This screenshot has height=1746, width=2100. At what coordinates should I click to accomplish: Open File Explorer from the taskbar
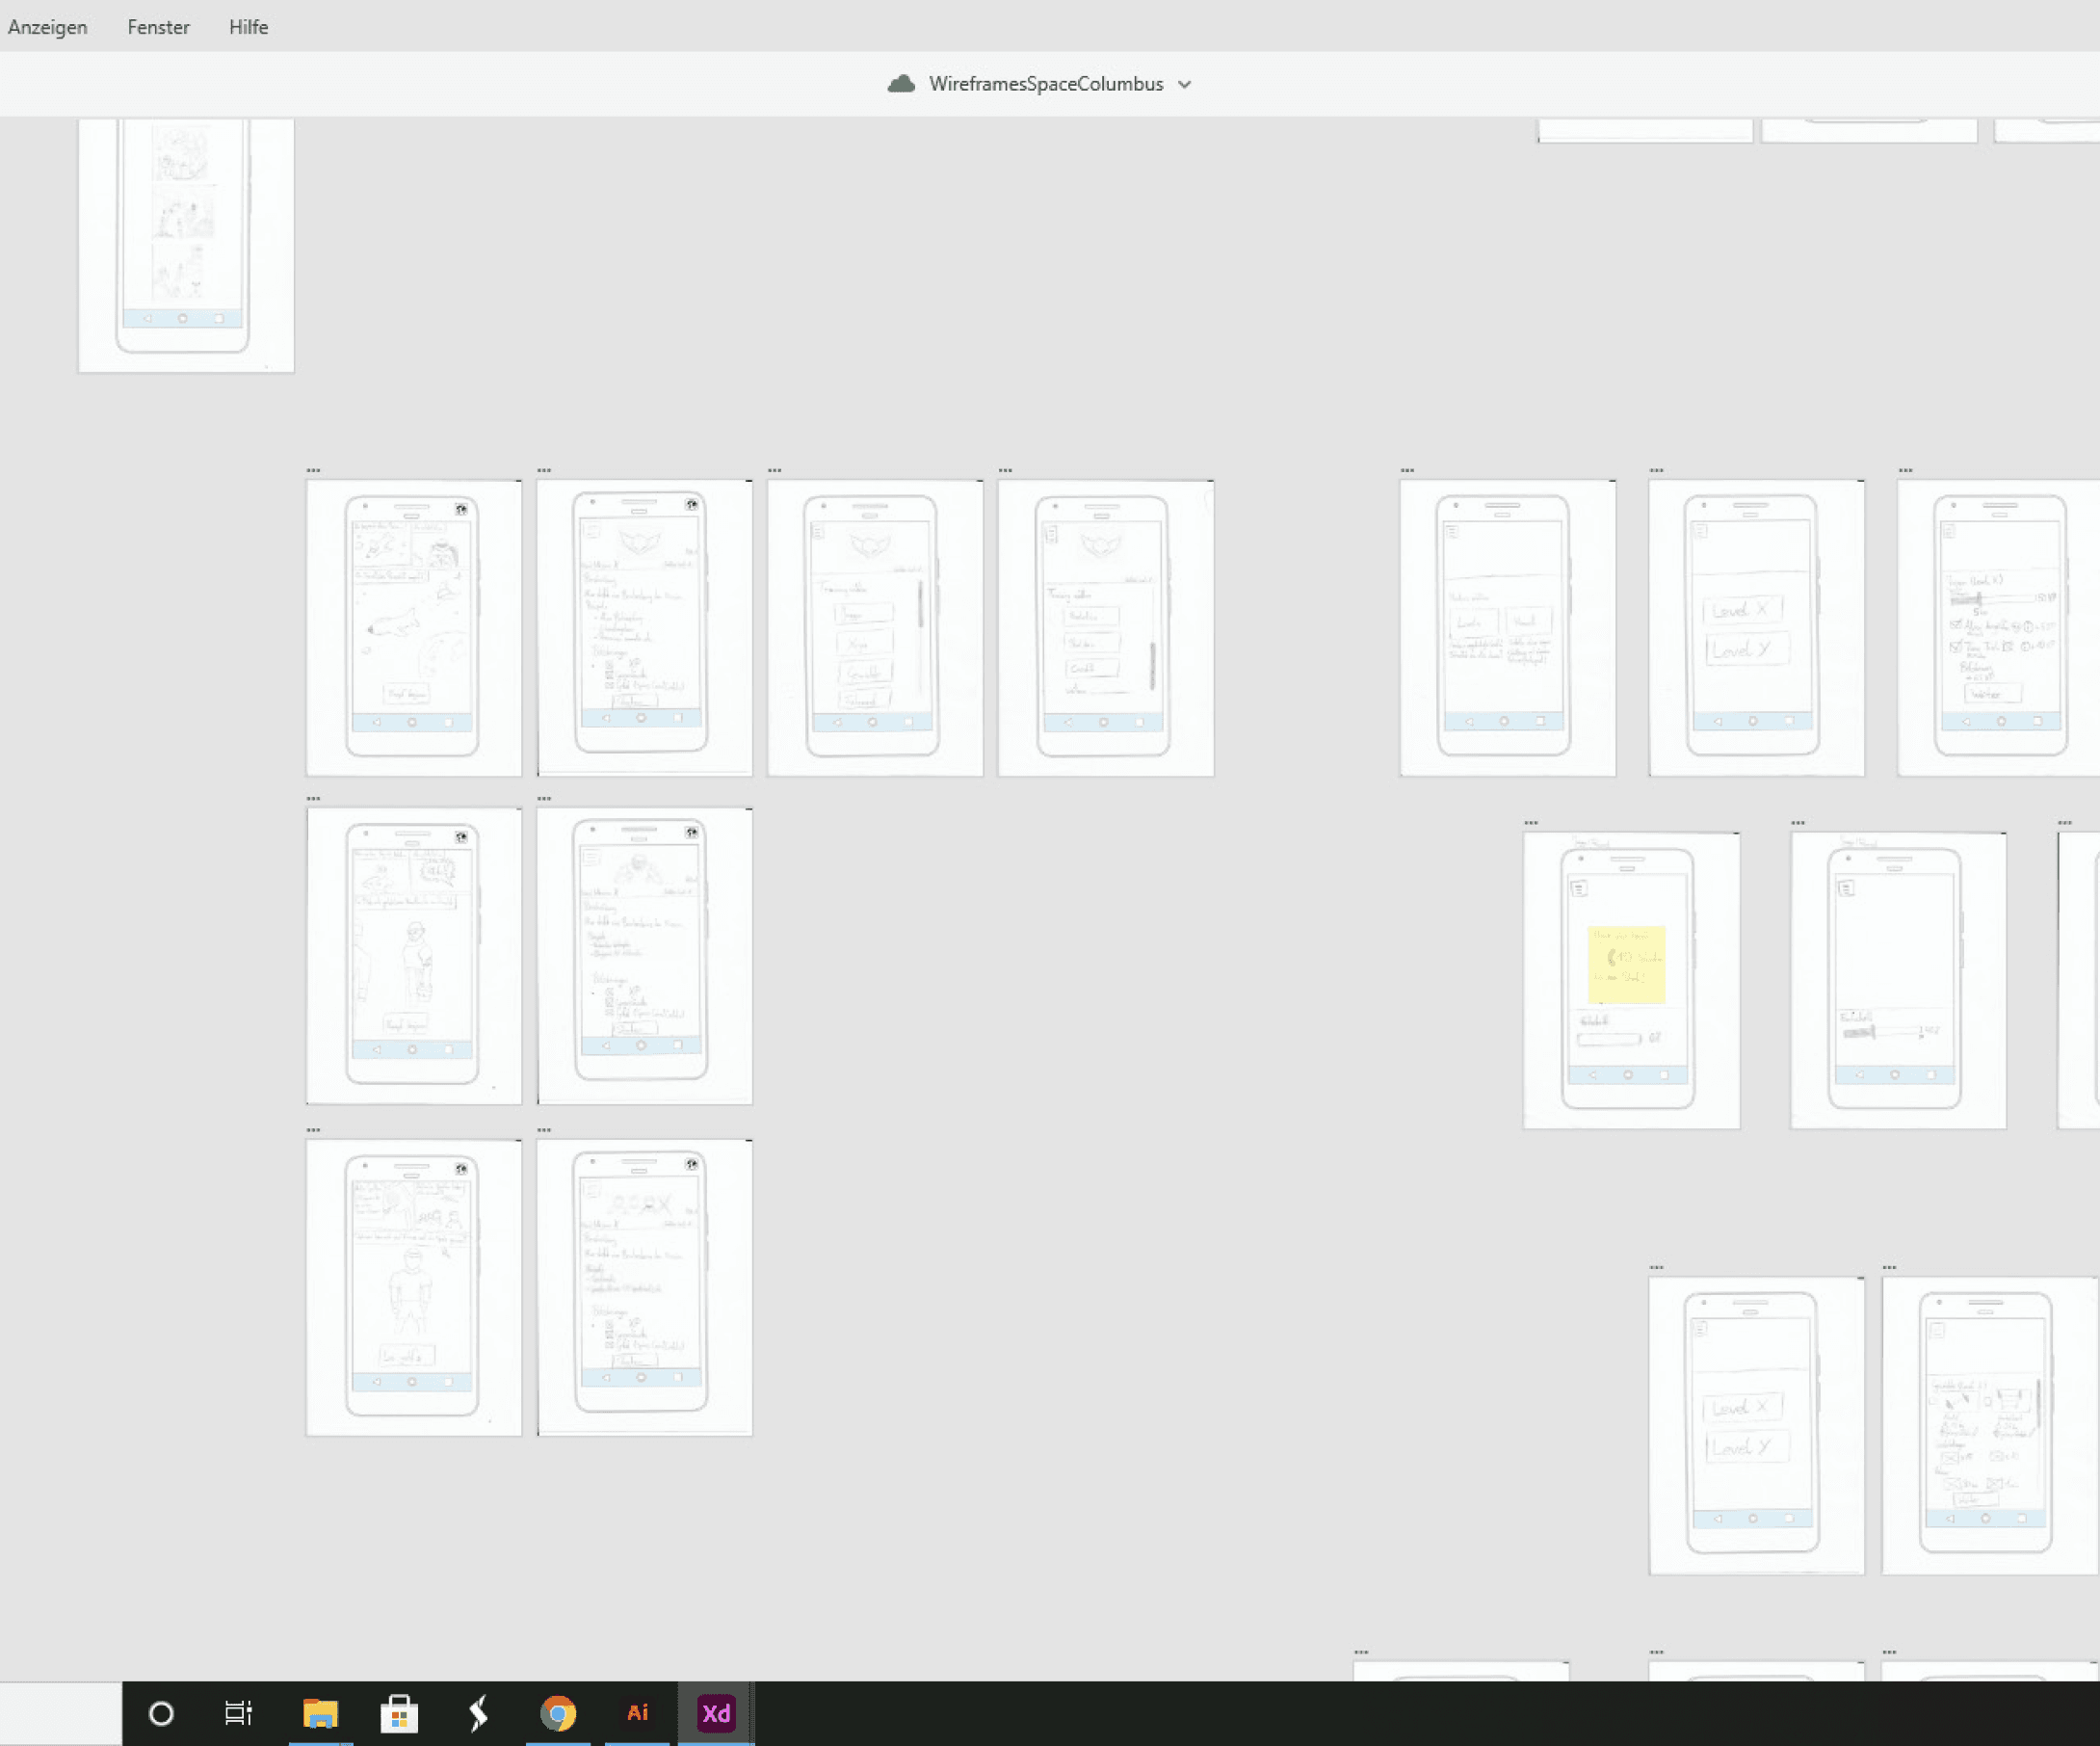[320, 1714]
